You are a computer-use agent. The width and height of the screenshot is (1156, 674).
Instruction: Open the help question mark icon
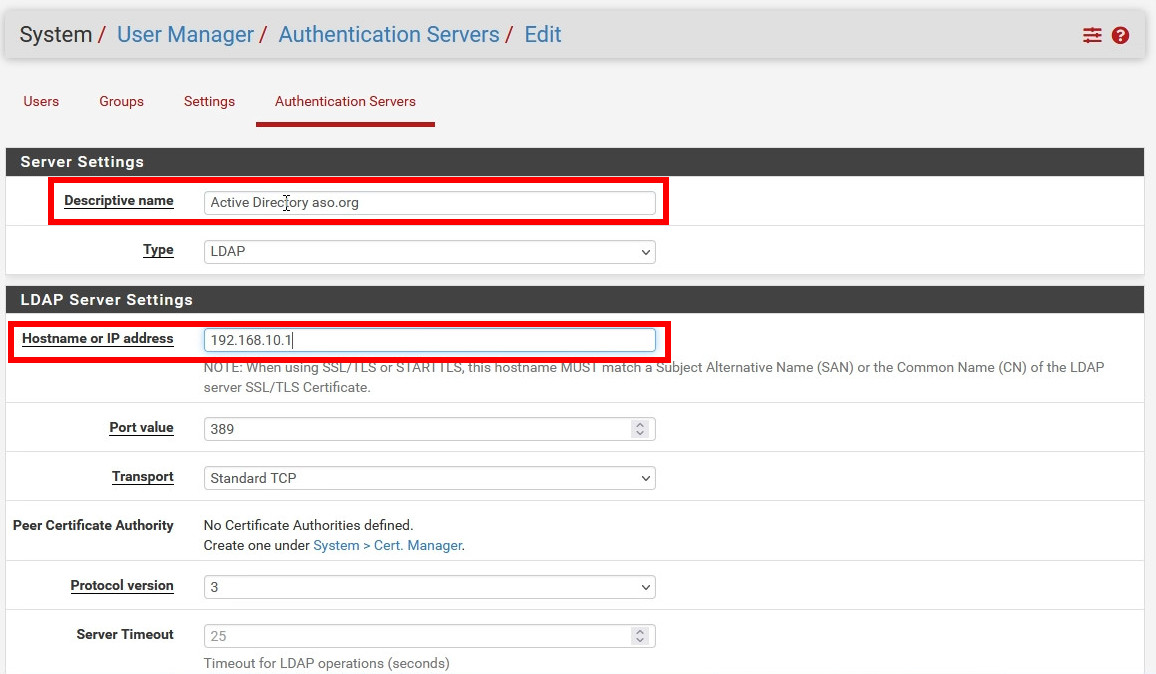click(x=1120, y=35)
